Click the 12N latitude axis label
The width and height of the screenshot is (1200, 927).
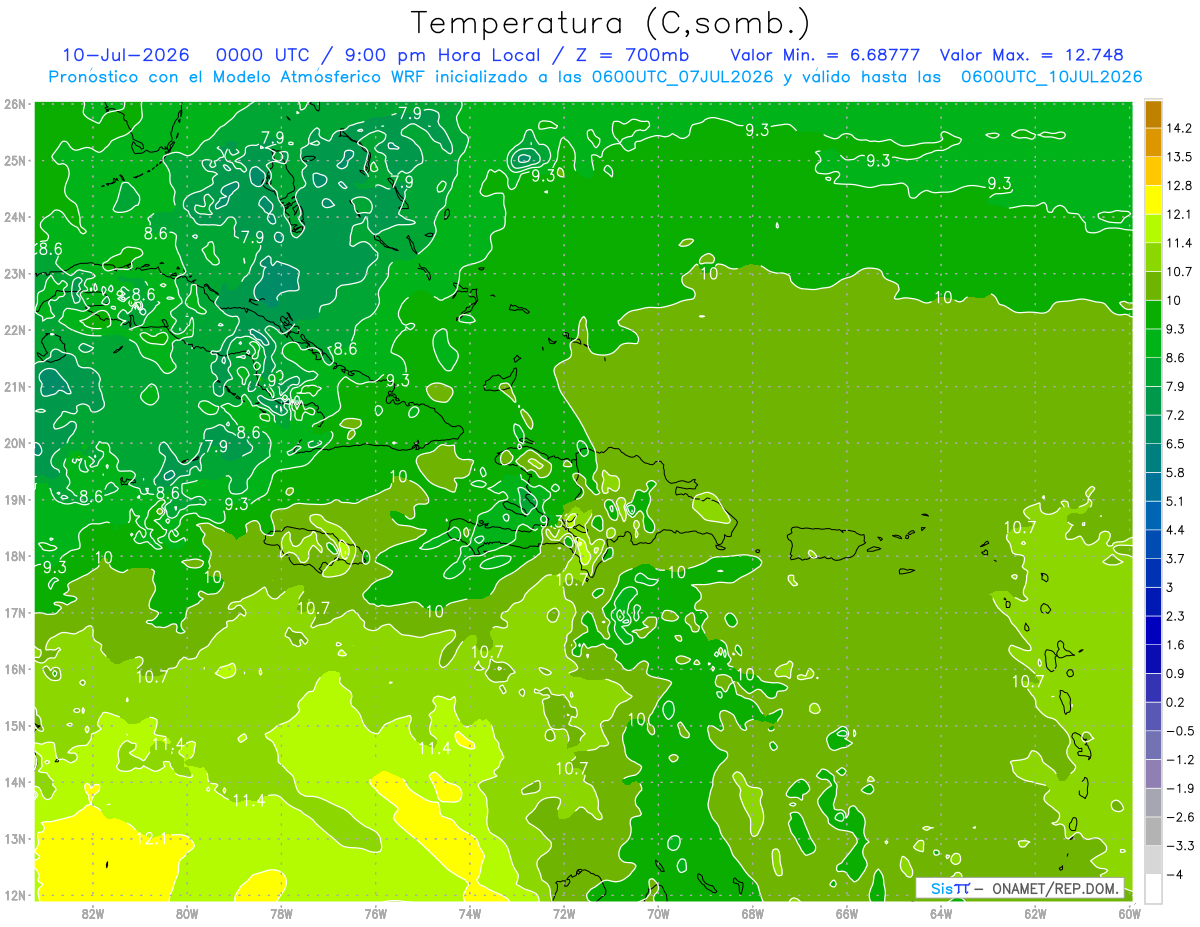click(x=15, y=895)
